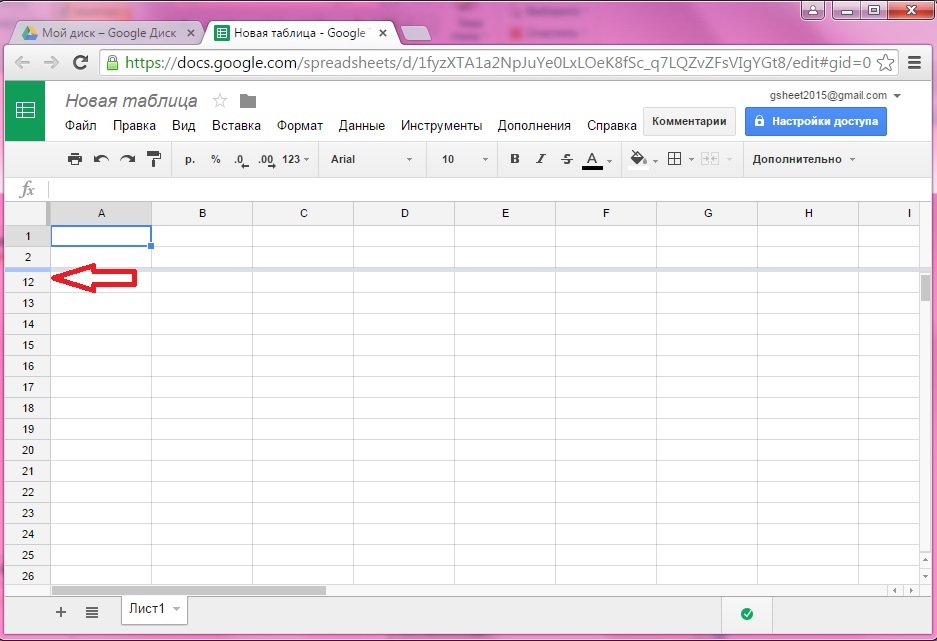Select column A header

101,213
